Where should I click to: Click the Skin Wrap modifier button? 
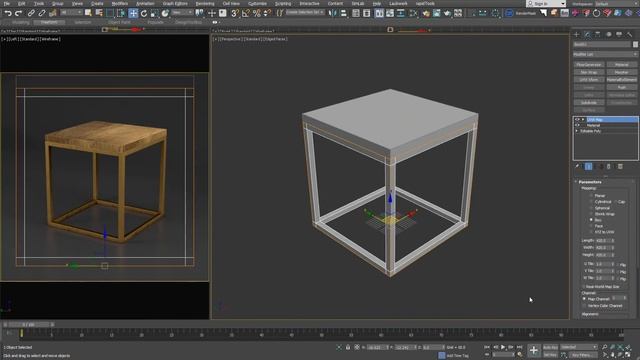click(x=588, y=72)
